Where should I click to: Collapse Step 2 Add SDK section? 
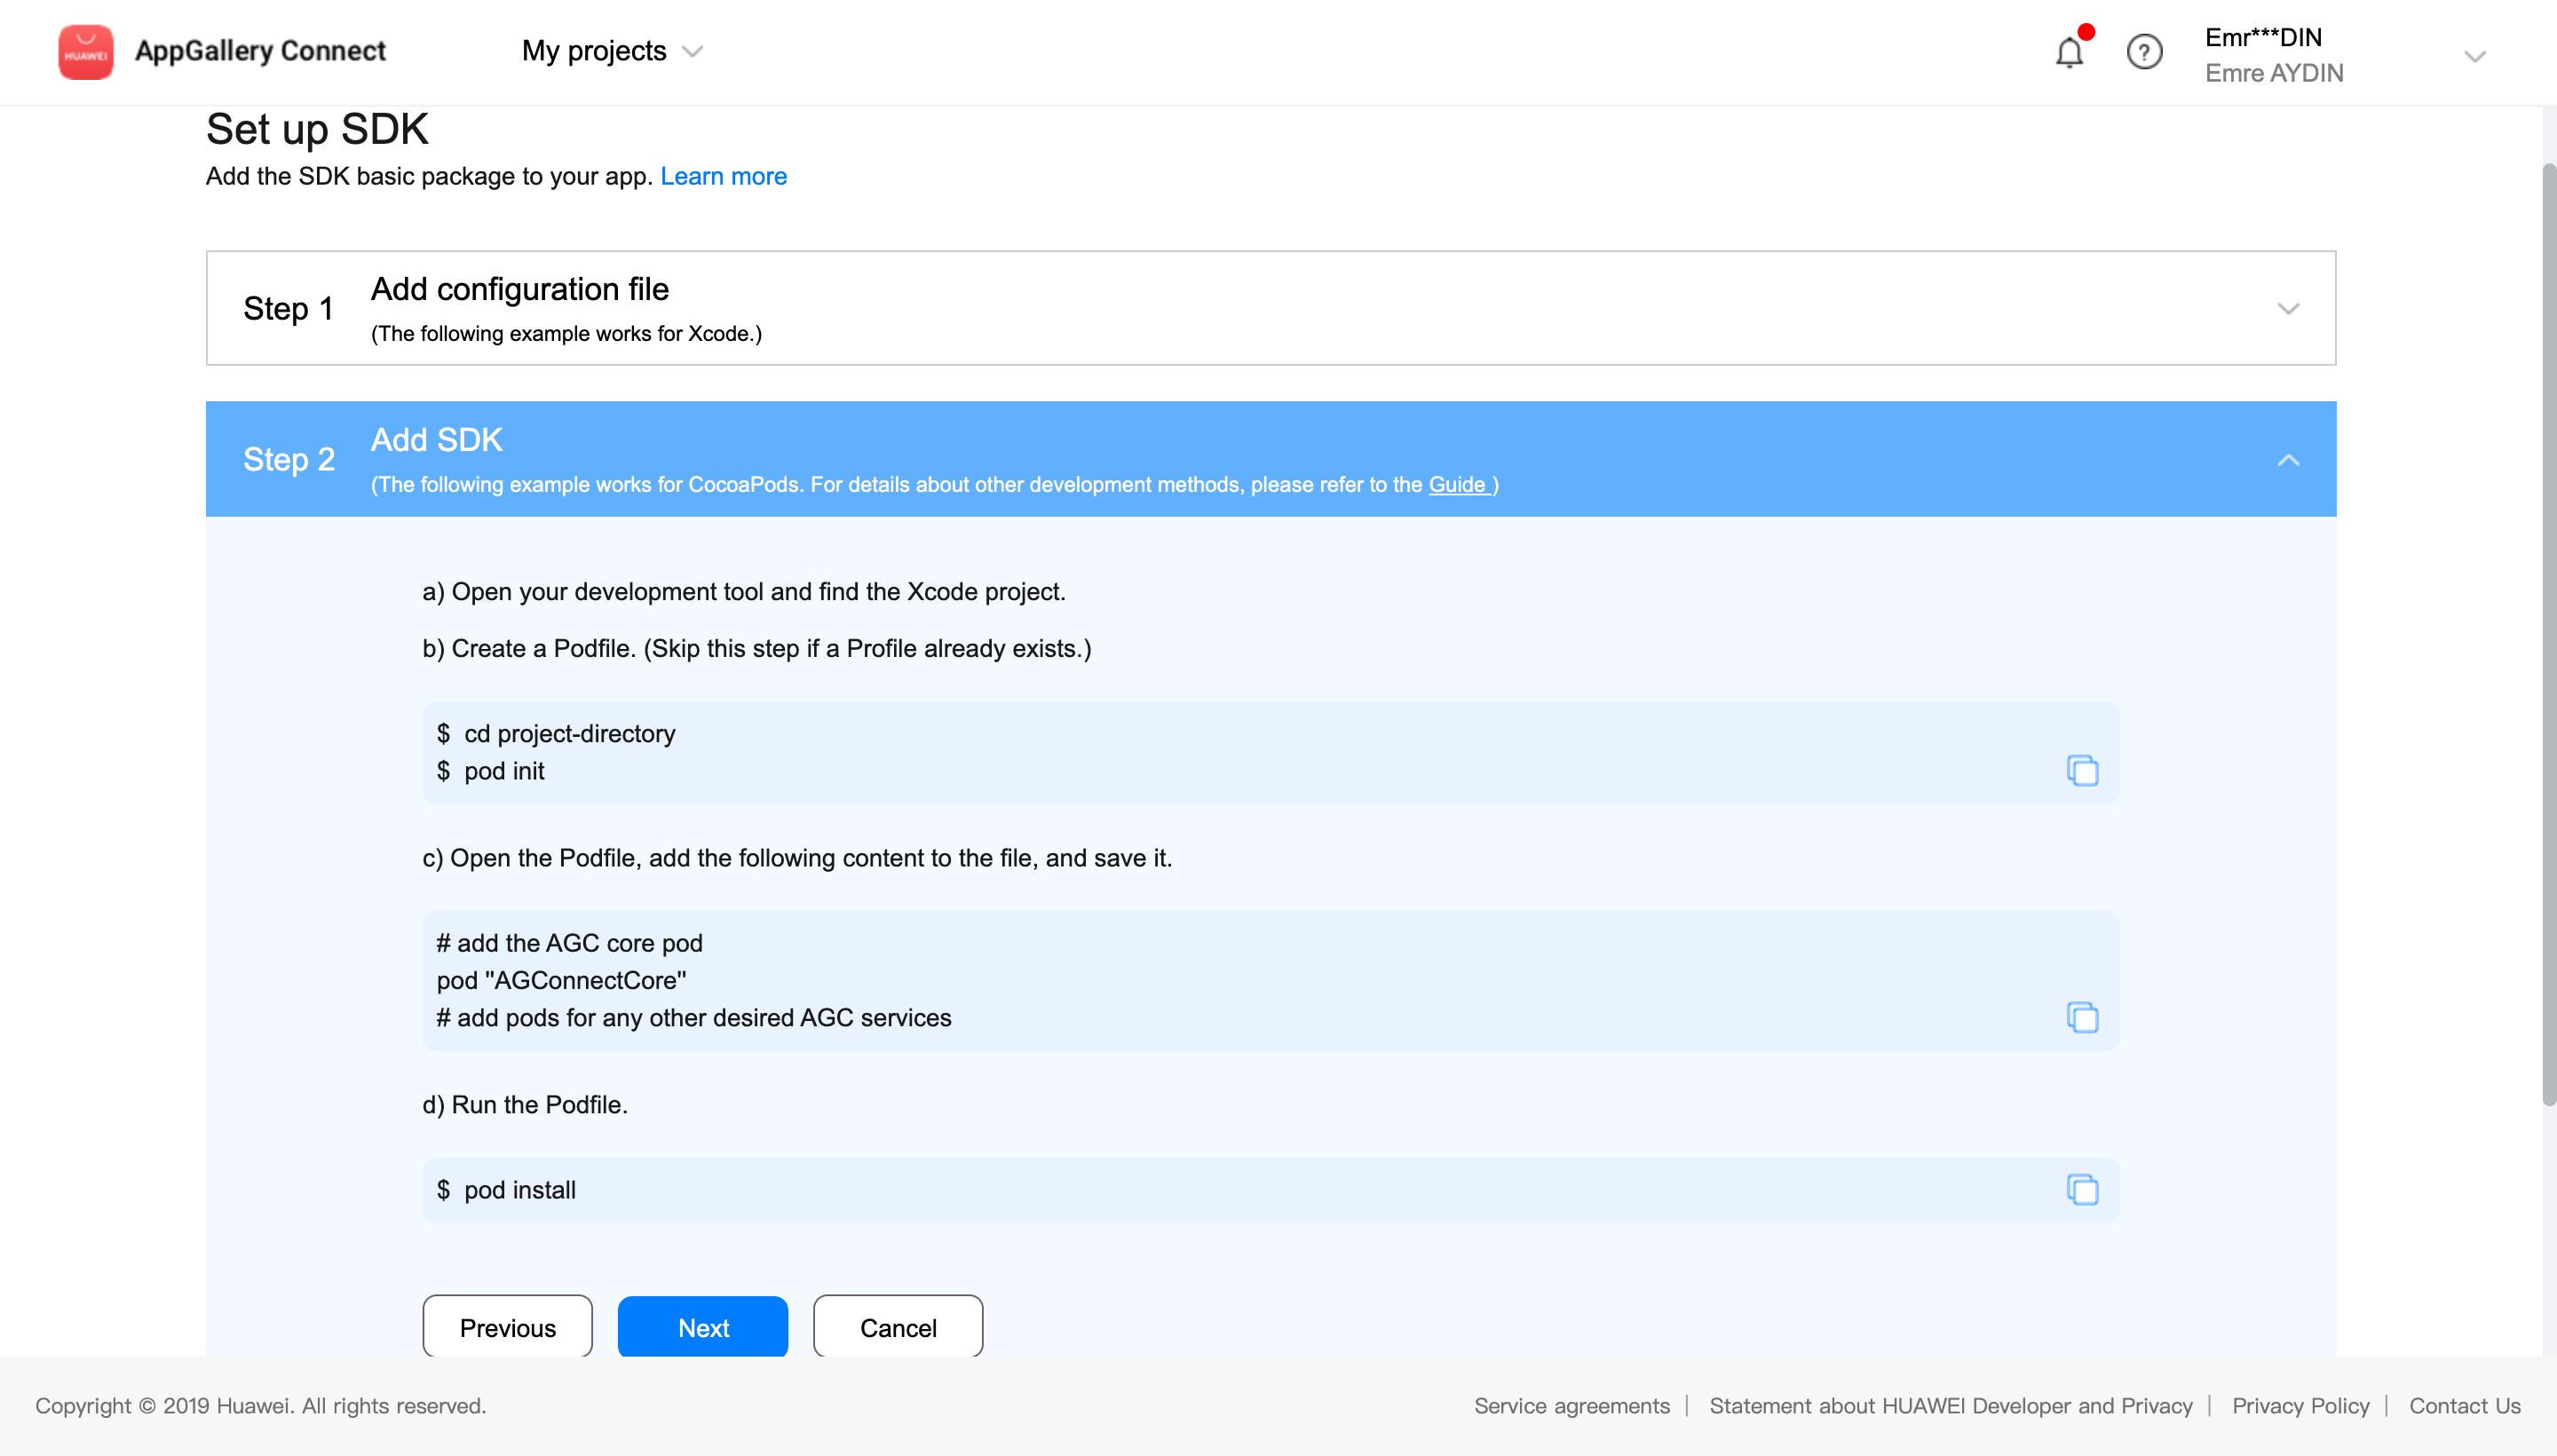pyautogui.click(x=2287, y=460)
